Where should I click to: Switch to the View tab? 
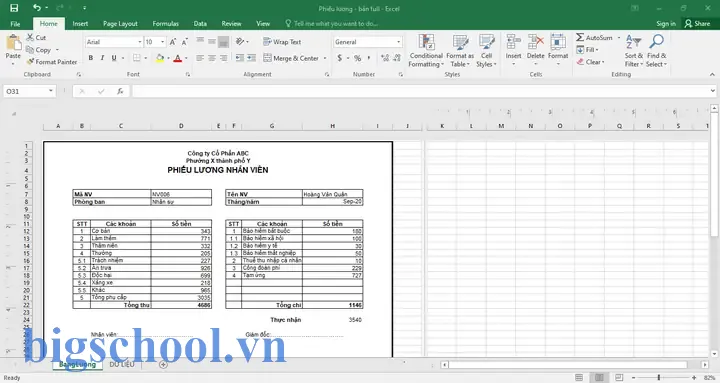(x=263, y=23)
